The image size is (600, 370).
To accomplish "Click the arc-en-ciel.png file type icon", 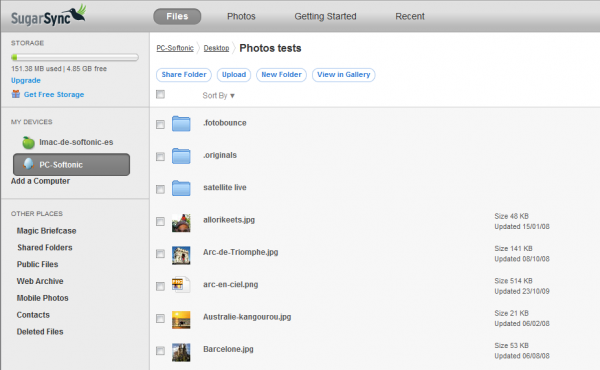I will 181,285.
